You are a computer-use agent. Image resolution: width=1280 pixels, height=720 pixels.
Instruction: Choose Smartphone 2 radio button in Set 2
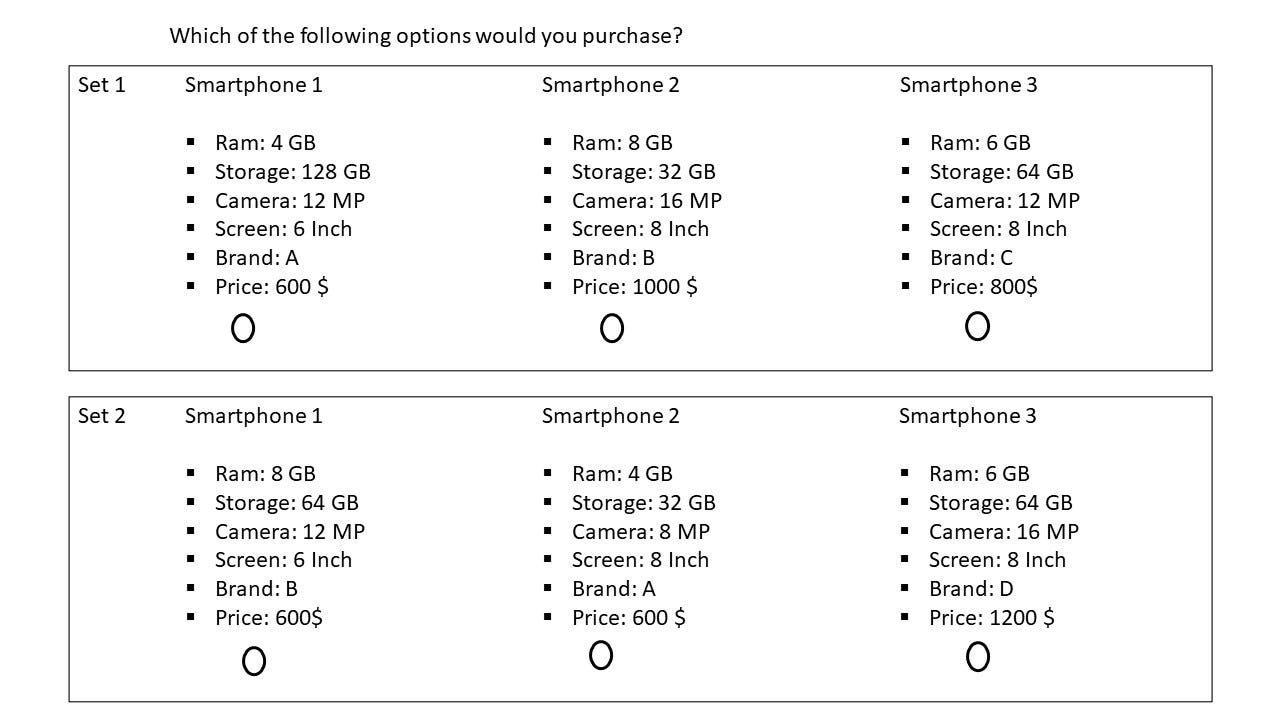coord(601,655)
